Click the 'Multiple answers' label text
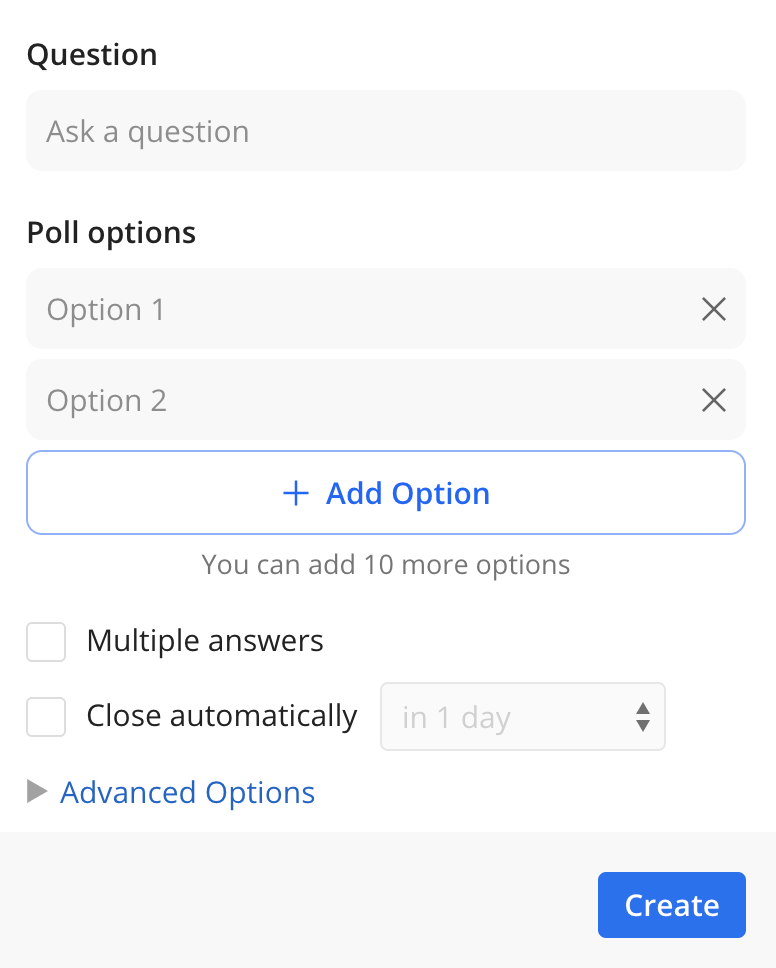Screen dimensions: 776x968 point(205,641)
